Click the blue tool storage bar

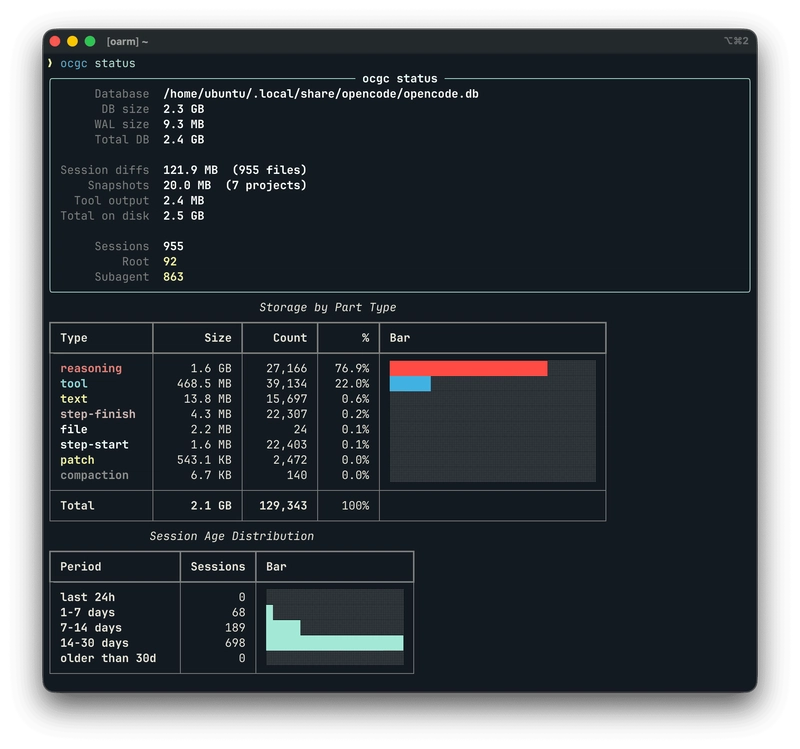coord(410,383)
